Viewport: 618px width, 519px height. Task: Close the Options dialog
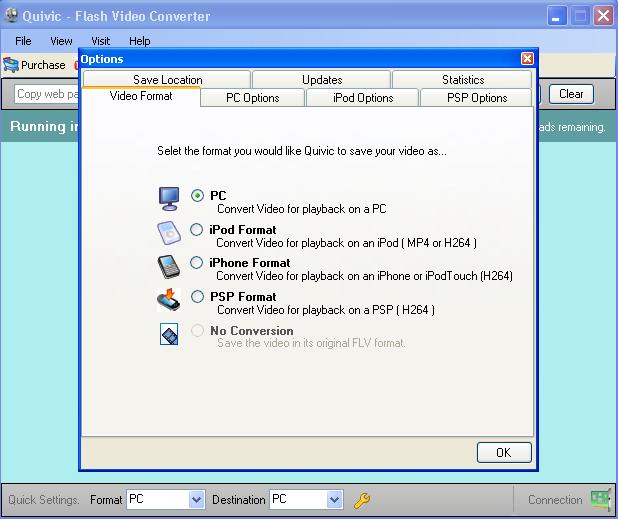point(527,59)
